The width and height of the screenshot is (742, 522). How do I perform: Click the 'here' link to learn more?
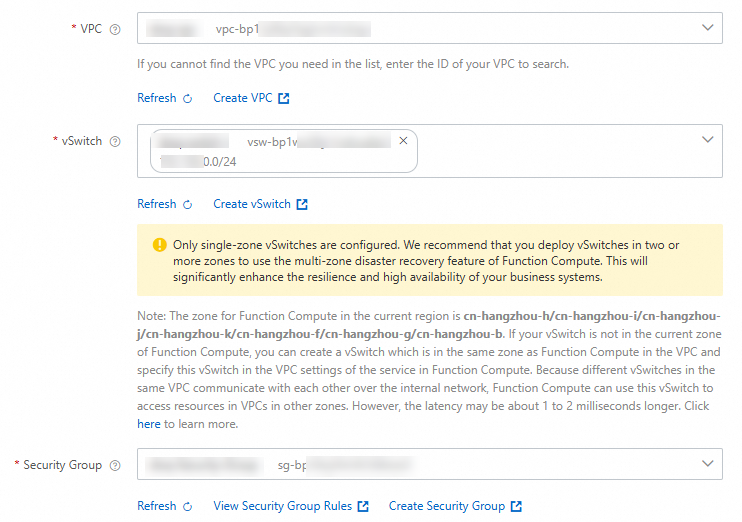149,425
